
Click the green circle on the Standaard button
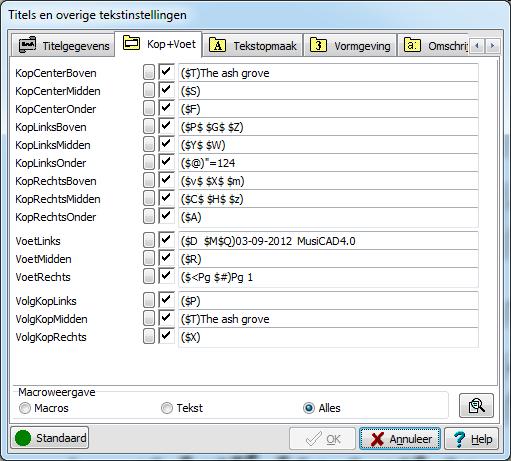[23, 438]
